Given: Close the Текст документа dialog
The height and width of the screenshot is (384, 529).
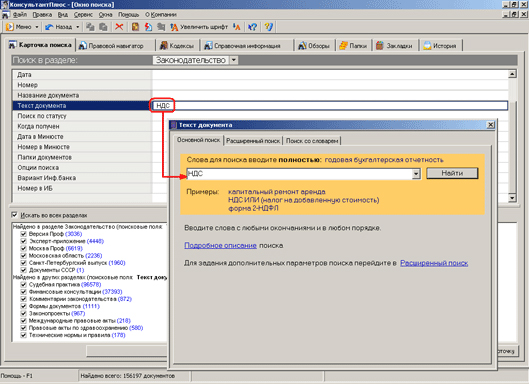Looking at the screenshot, I should click(491, 125).
